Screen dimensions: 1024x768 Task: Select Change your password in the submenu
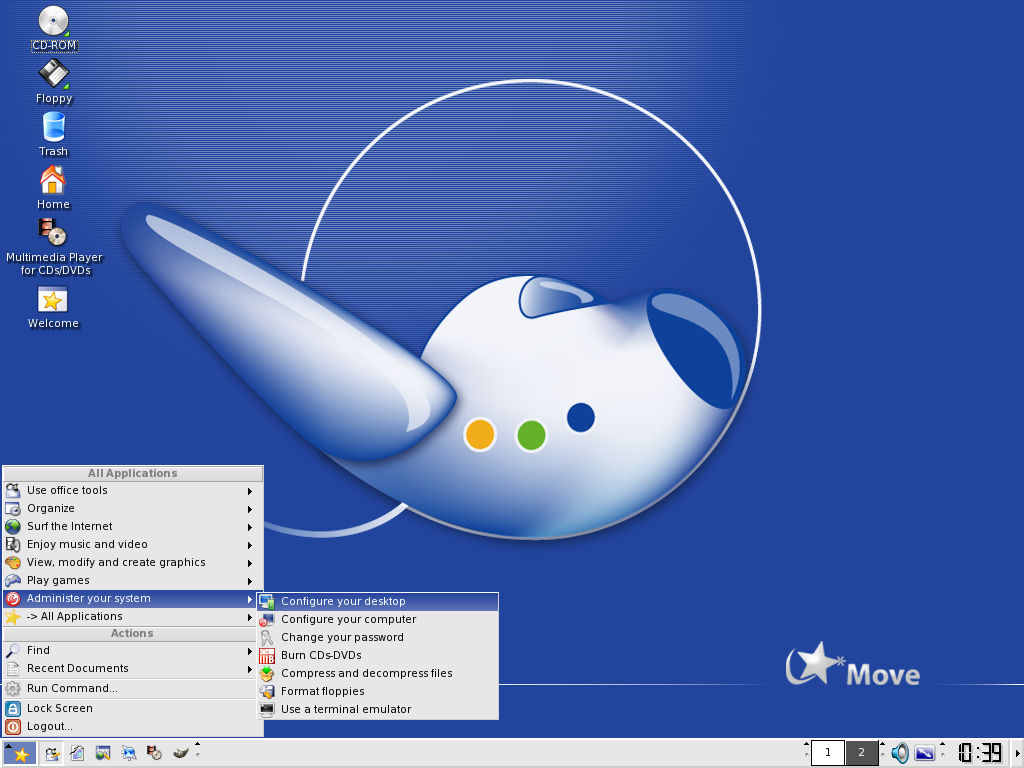378,637
